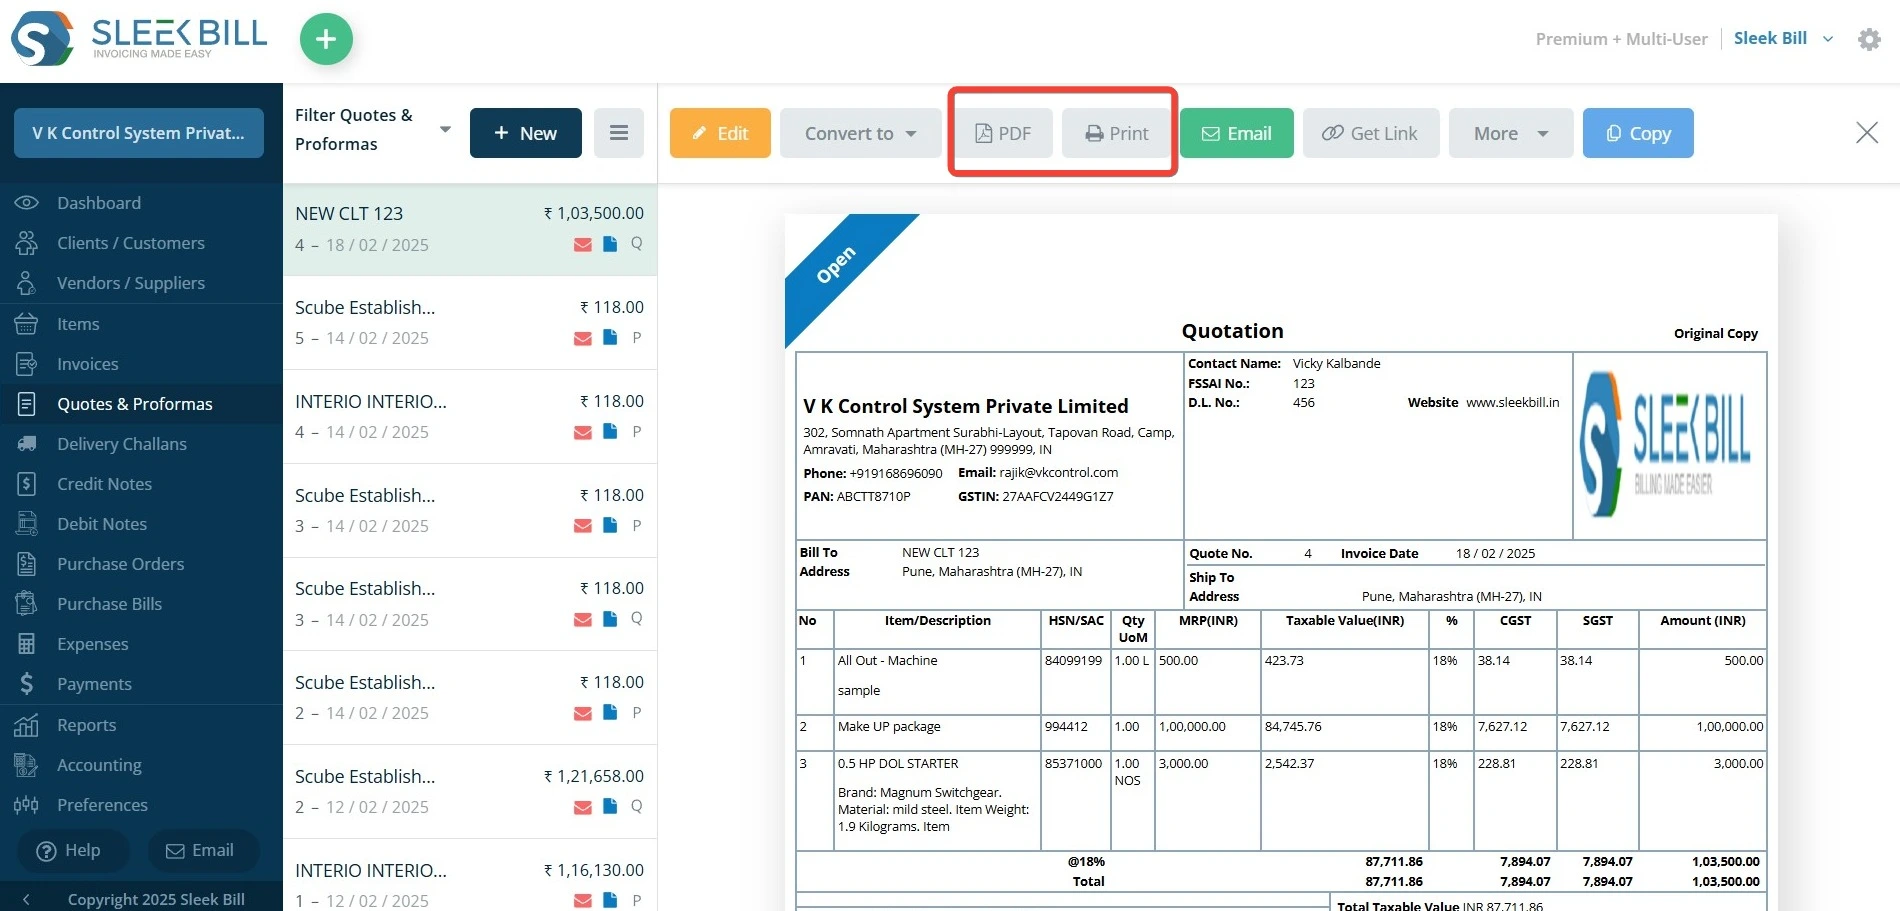Click the Items basket icon in sidebar
The image size is (1900, 911).
click(x=27, y=324)
